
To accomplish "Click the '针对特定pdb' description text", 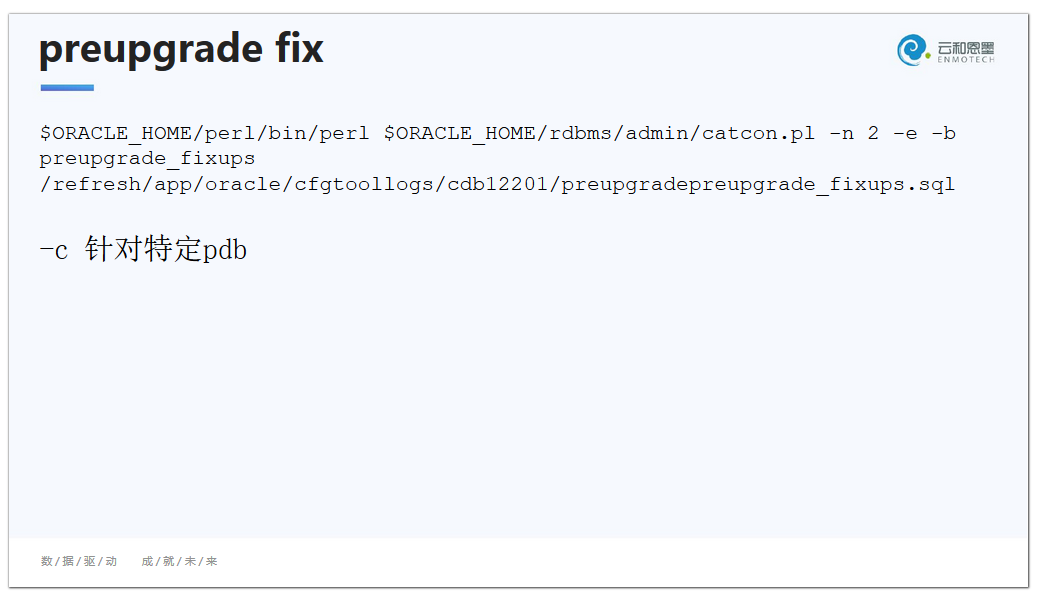I will [166, 249].
